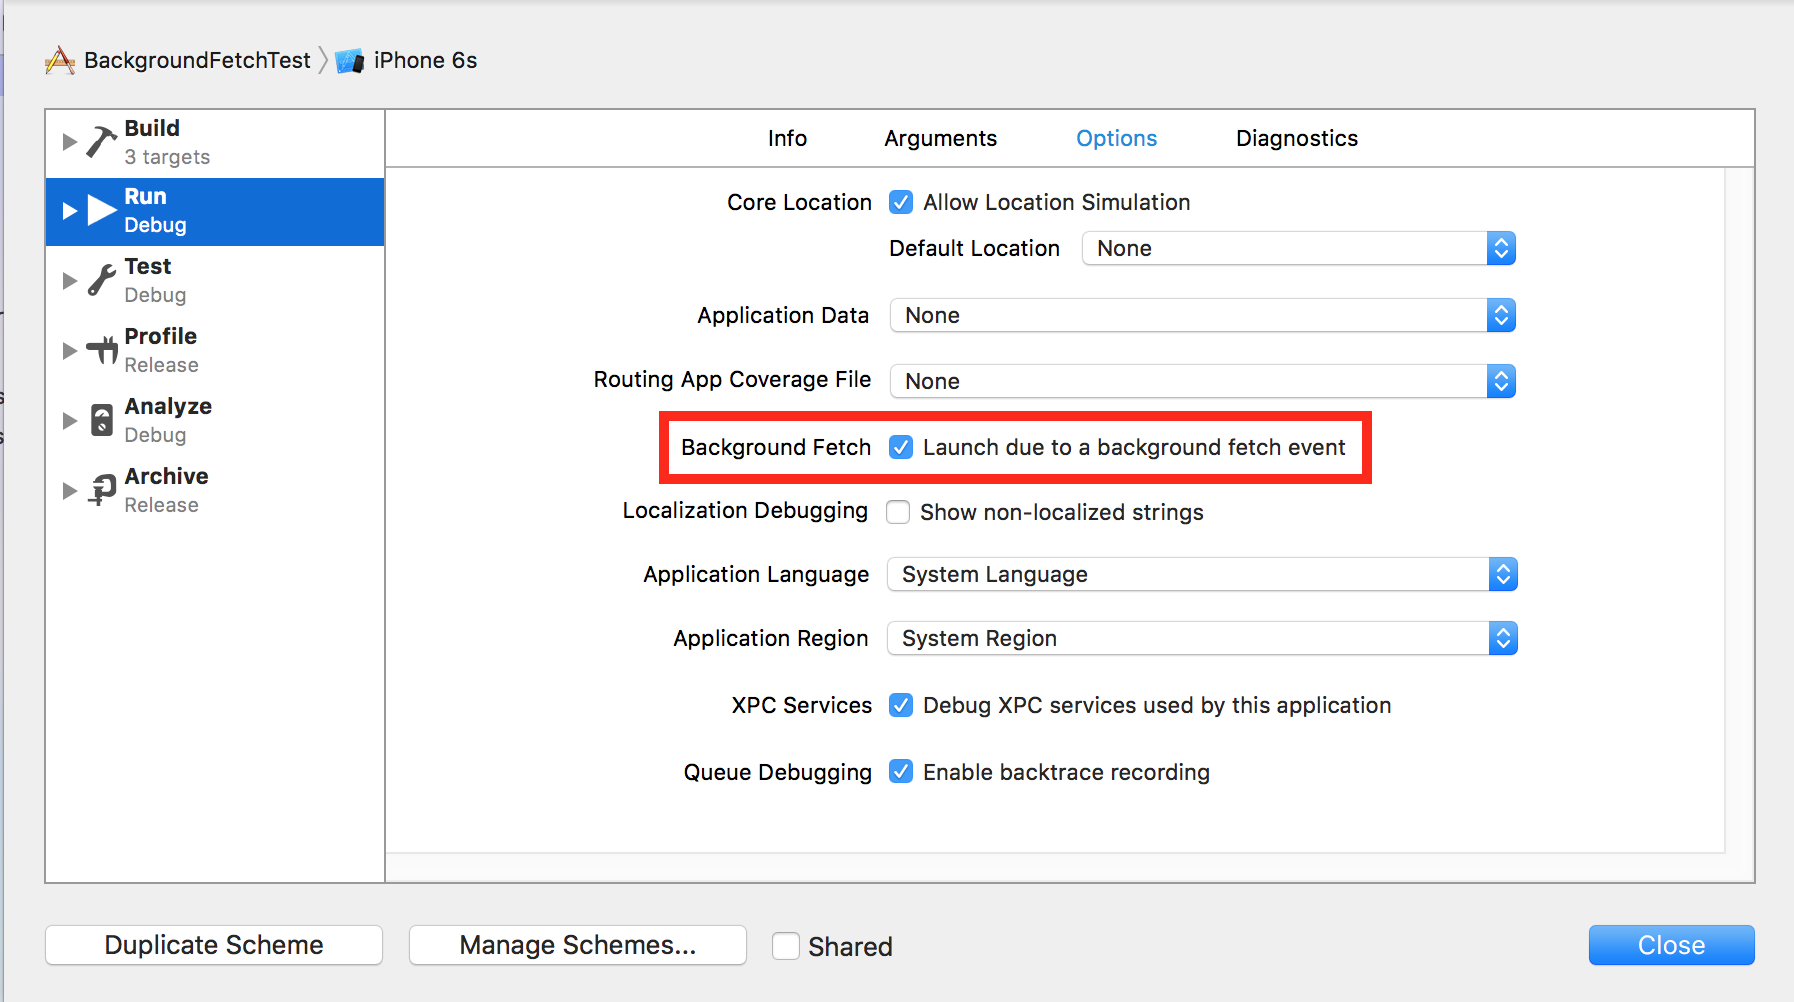Open the Application Language dropdown
This screenshot has height=1002, width=1794.
(1202, 574)
